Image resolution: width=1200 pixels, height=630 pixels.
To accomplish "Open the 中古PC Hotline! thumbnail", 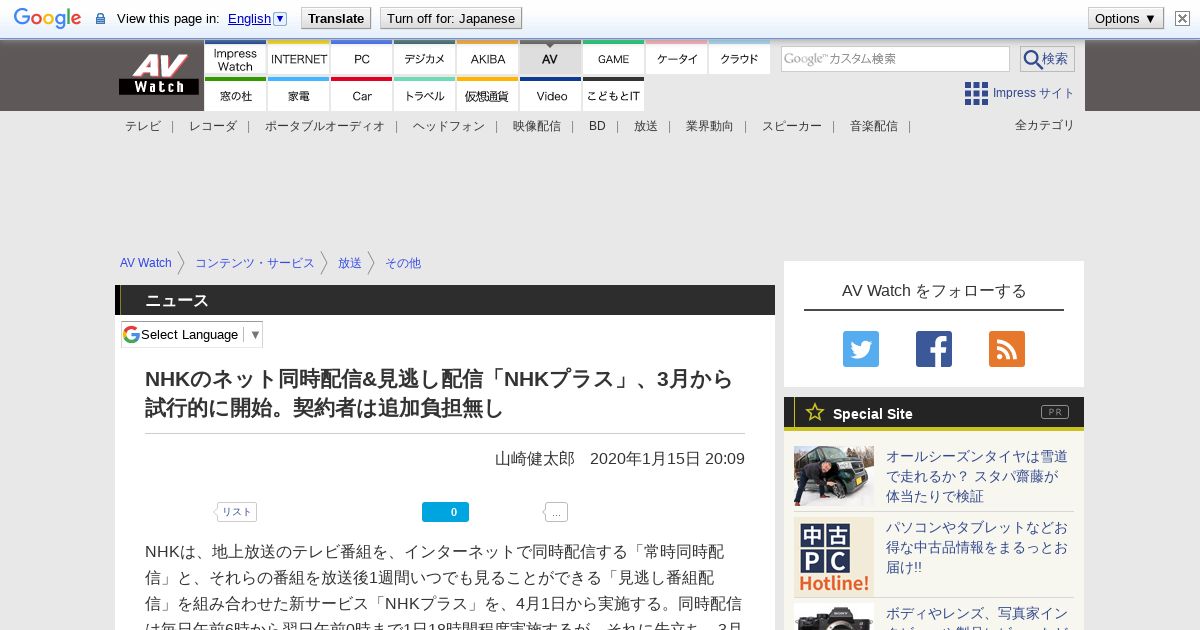I will (834, 557).
